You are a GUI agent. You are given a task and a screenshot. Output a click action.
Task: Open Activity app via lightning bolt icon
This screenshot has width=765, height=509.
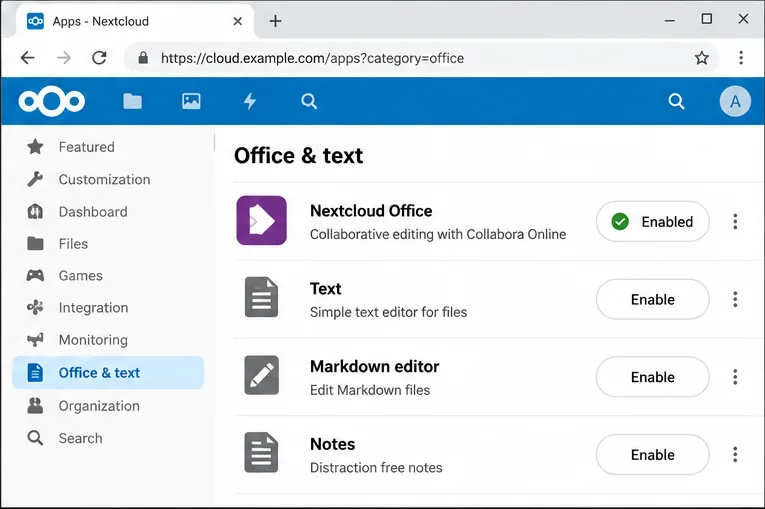[250, 101]
